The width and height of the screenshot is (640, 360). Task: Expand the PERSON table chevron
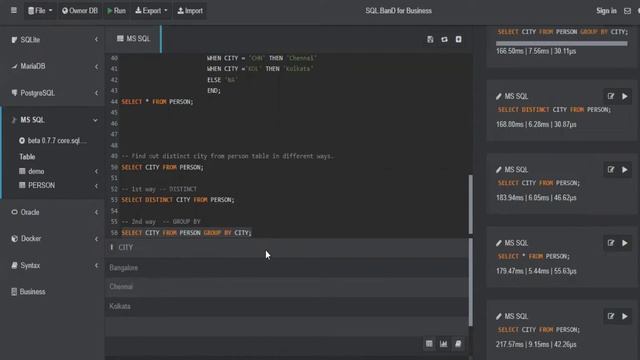96,186
